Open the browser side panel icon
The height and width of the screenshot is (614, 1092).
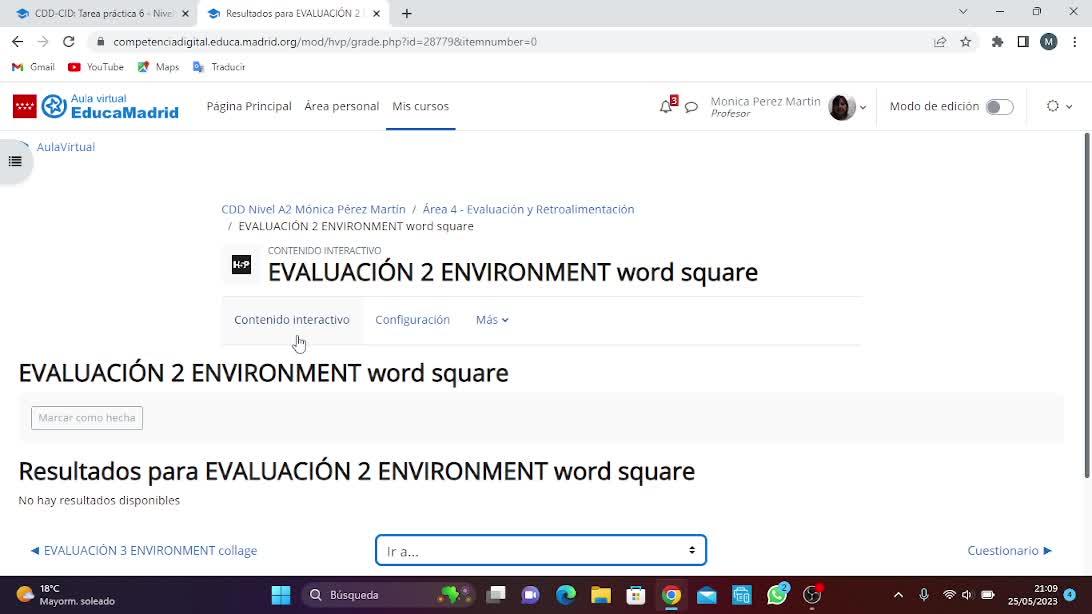pyautogui.click(x=1023, y=42)
